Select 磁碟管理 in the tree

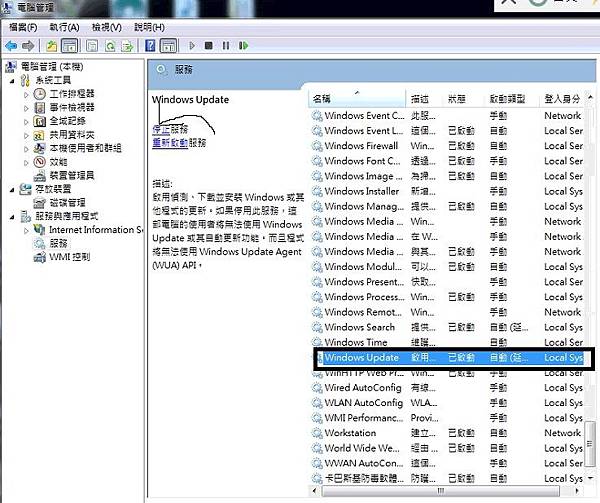tap(67, 202)
